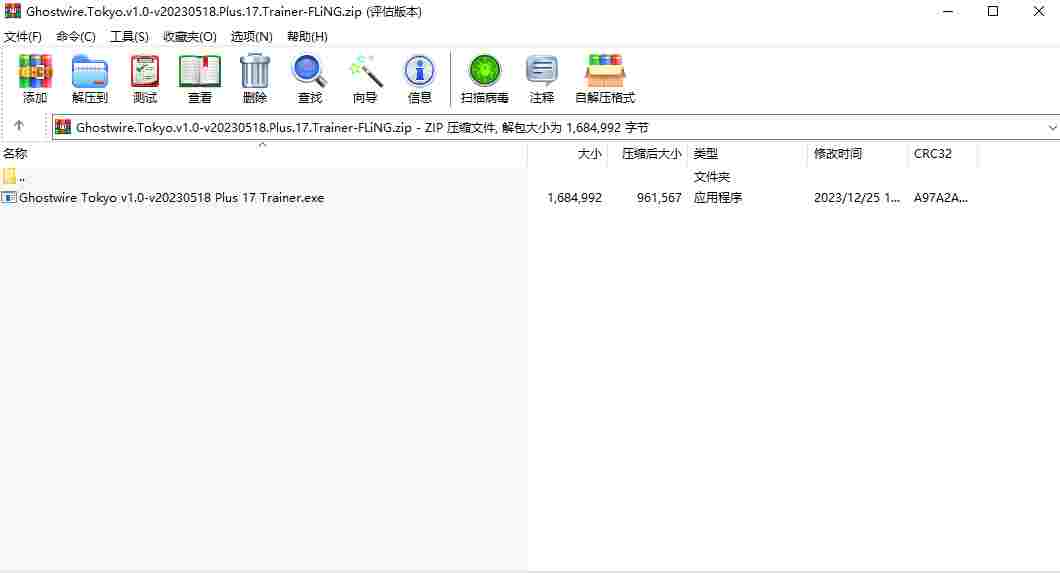This screenshot has width=1060, height=573.
Task: Open the 工具(S) menu
Action: [x=129, y=36]
